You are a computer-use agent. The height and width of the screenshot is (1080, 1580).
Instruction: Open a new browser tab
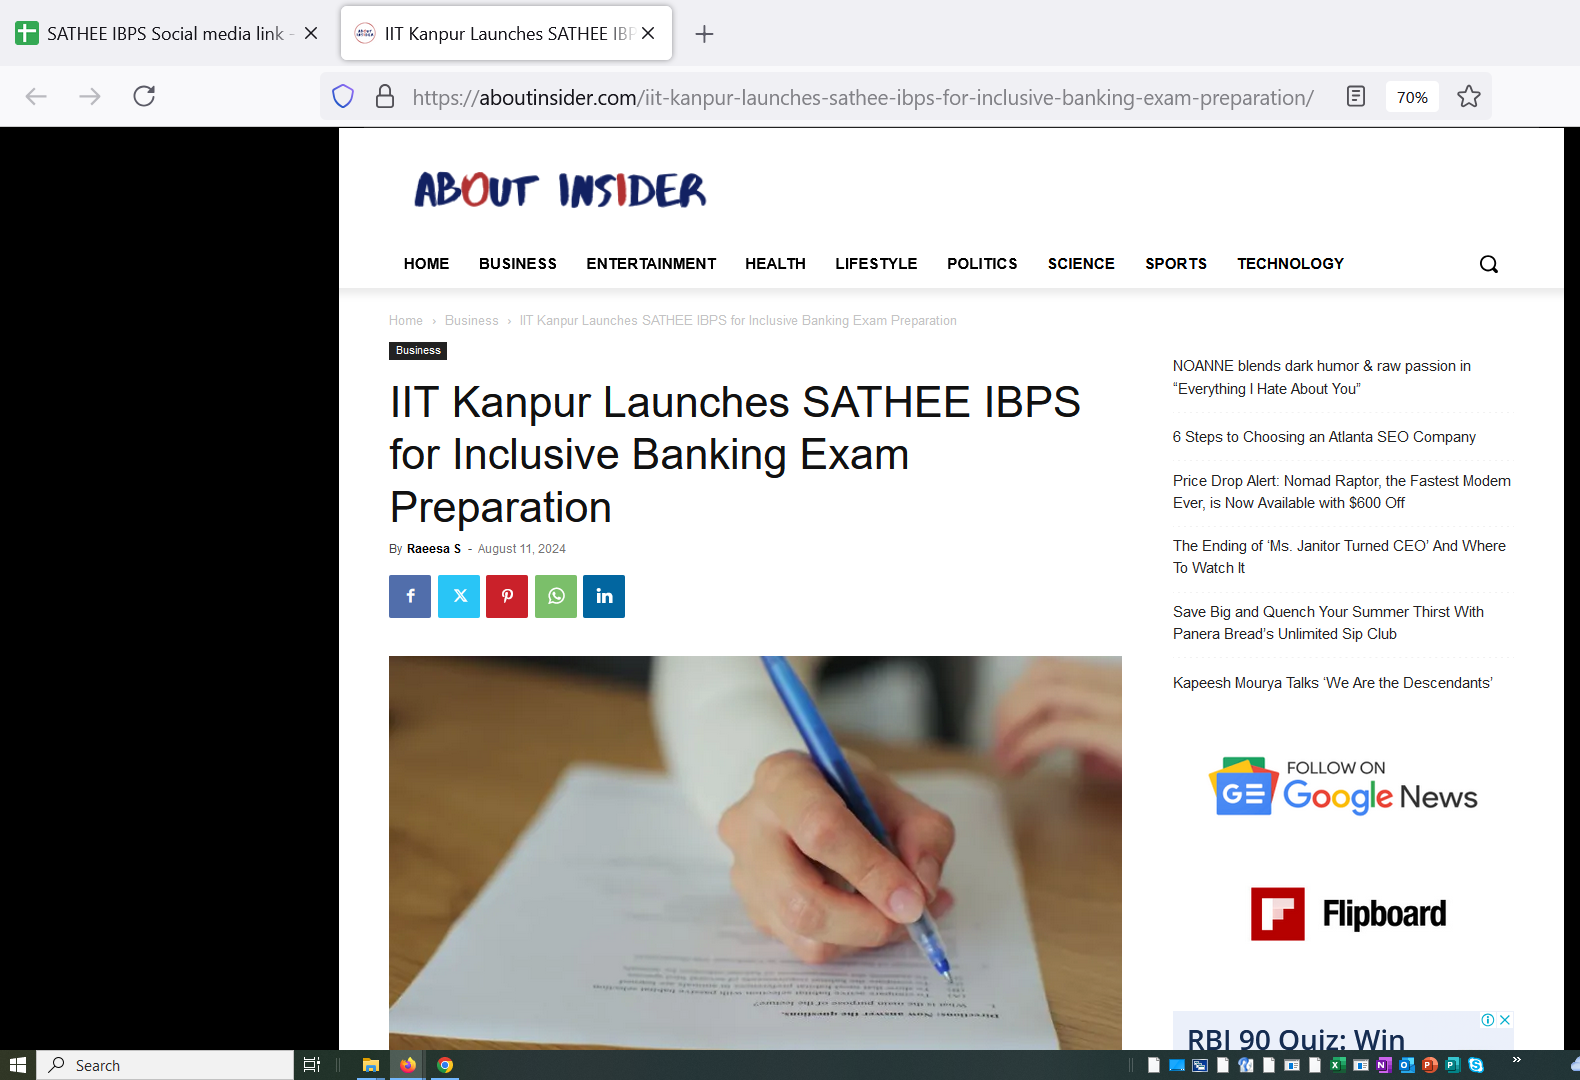704,34
